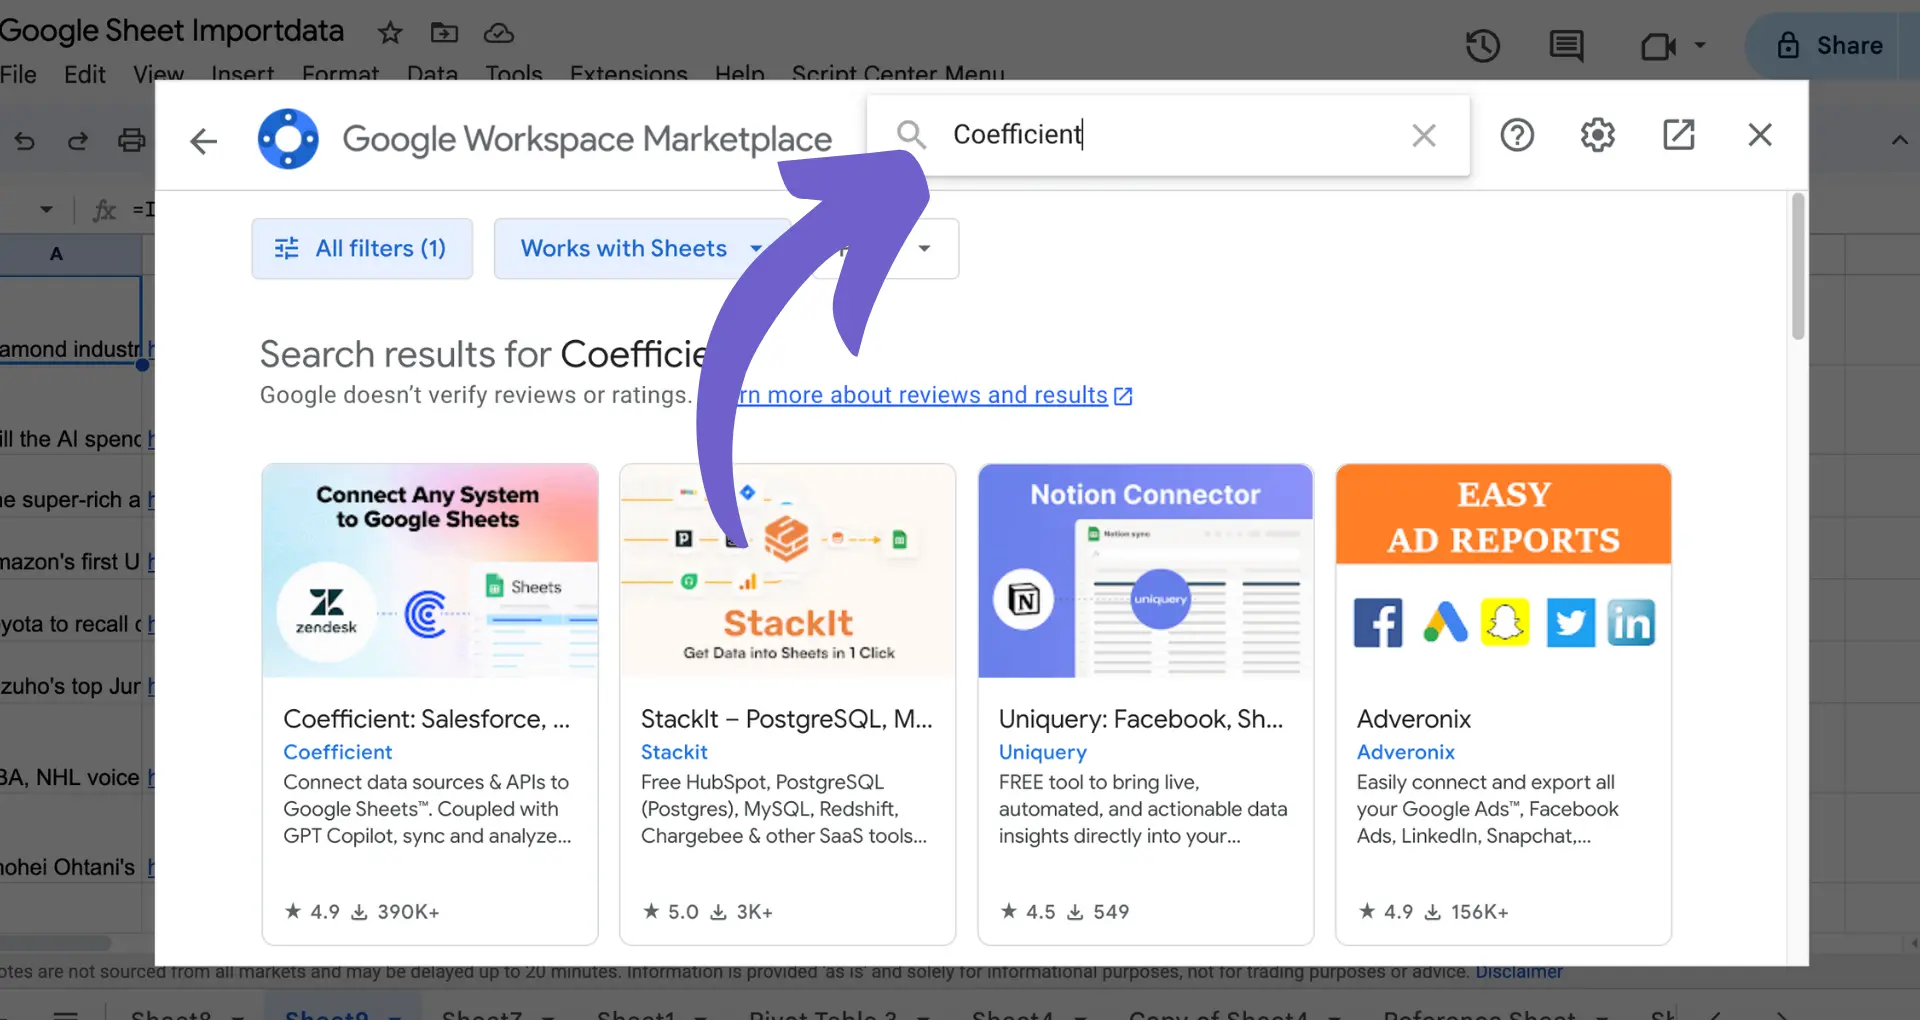
Task: Redo action in Sheets toolbar
Action: [78, 141]
